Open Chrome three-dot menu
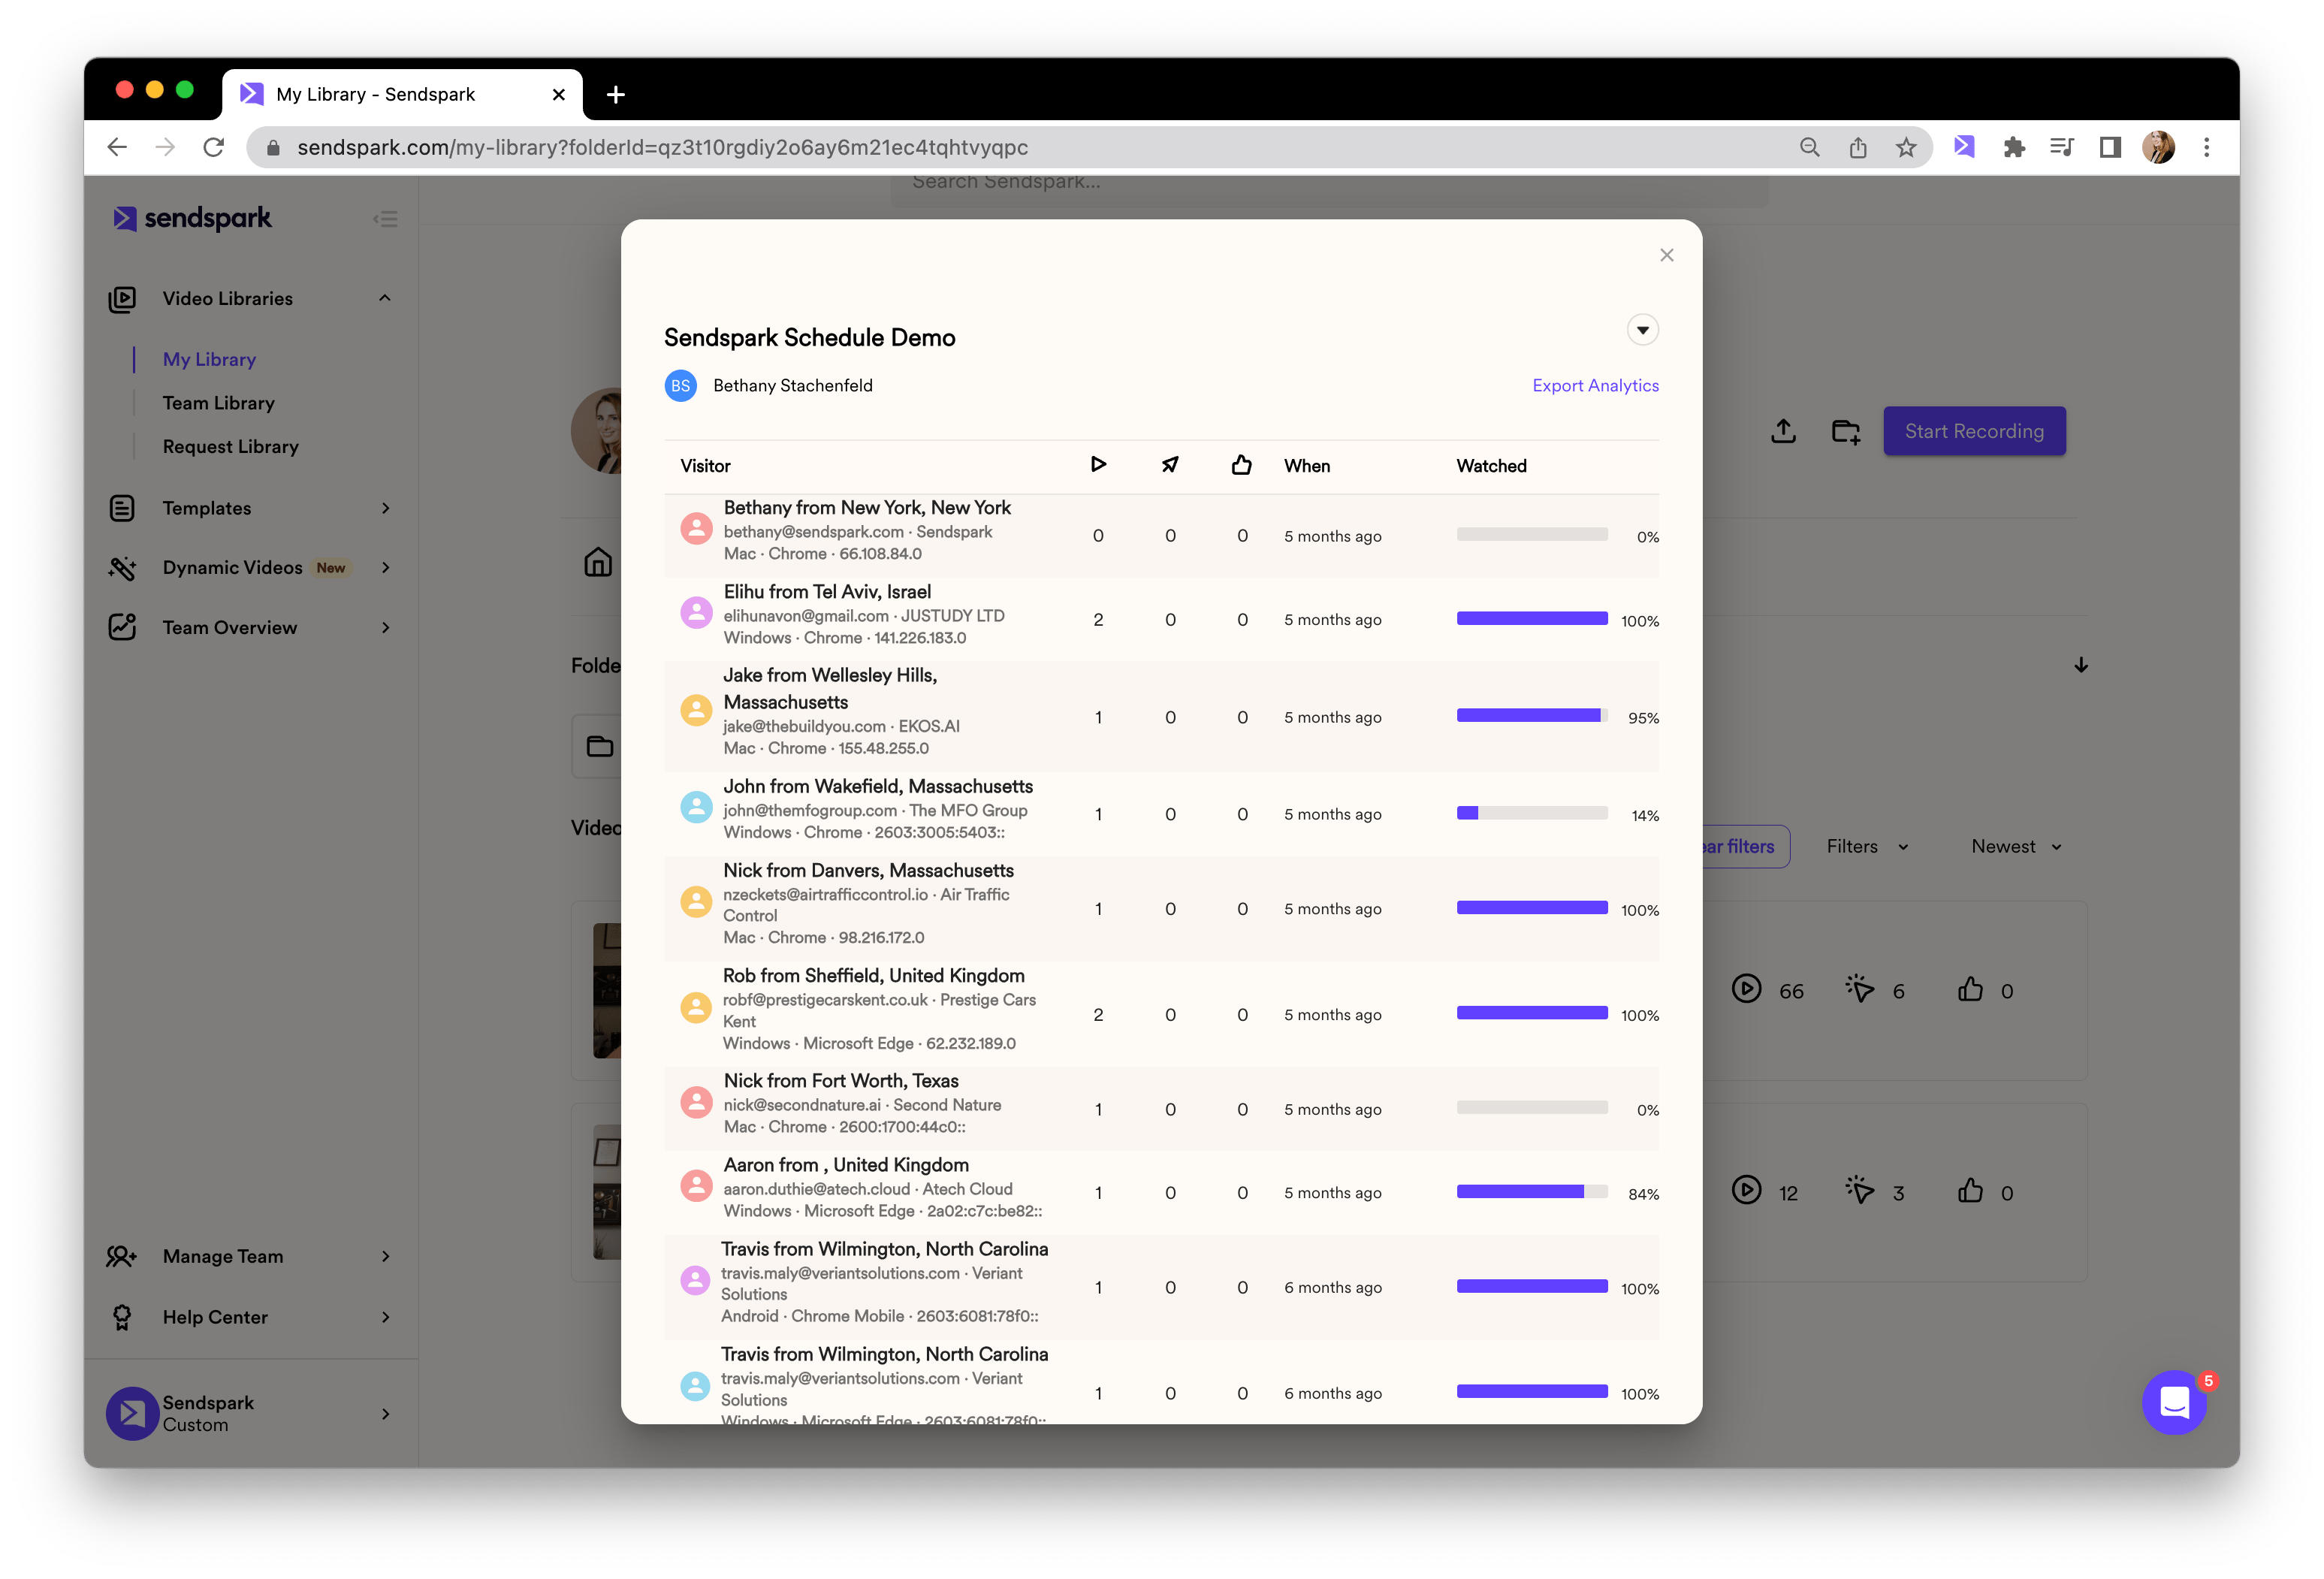Viewport: 2324px width, 1579px height. (x=2206, y=147)
